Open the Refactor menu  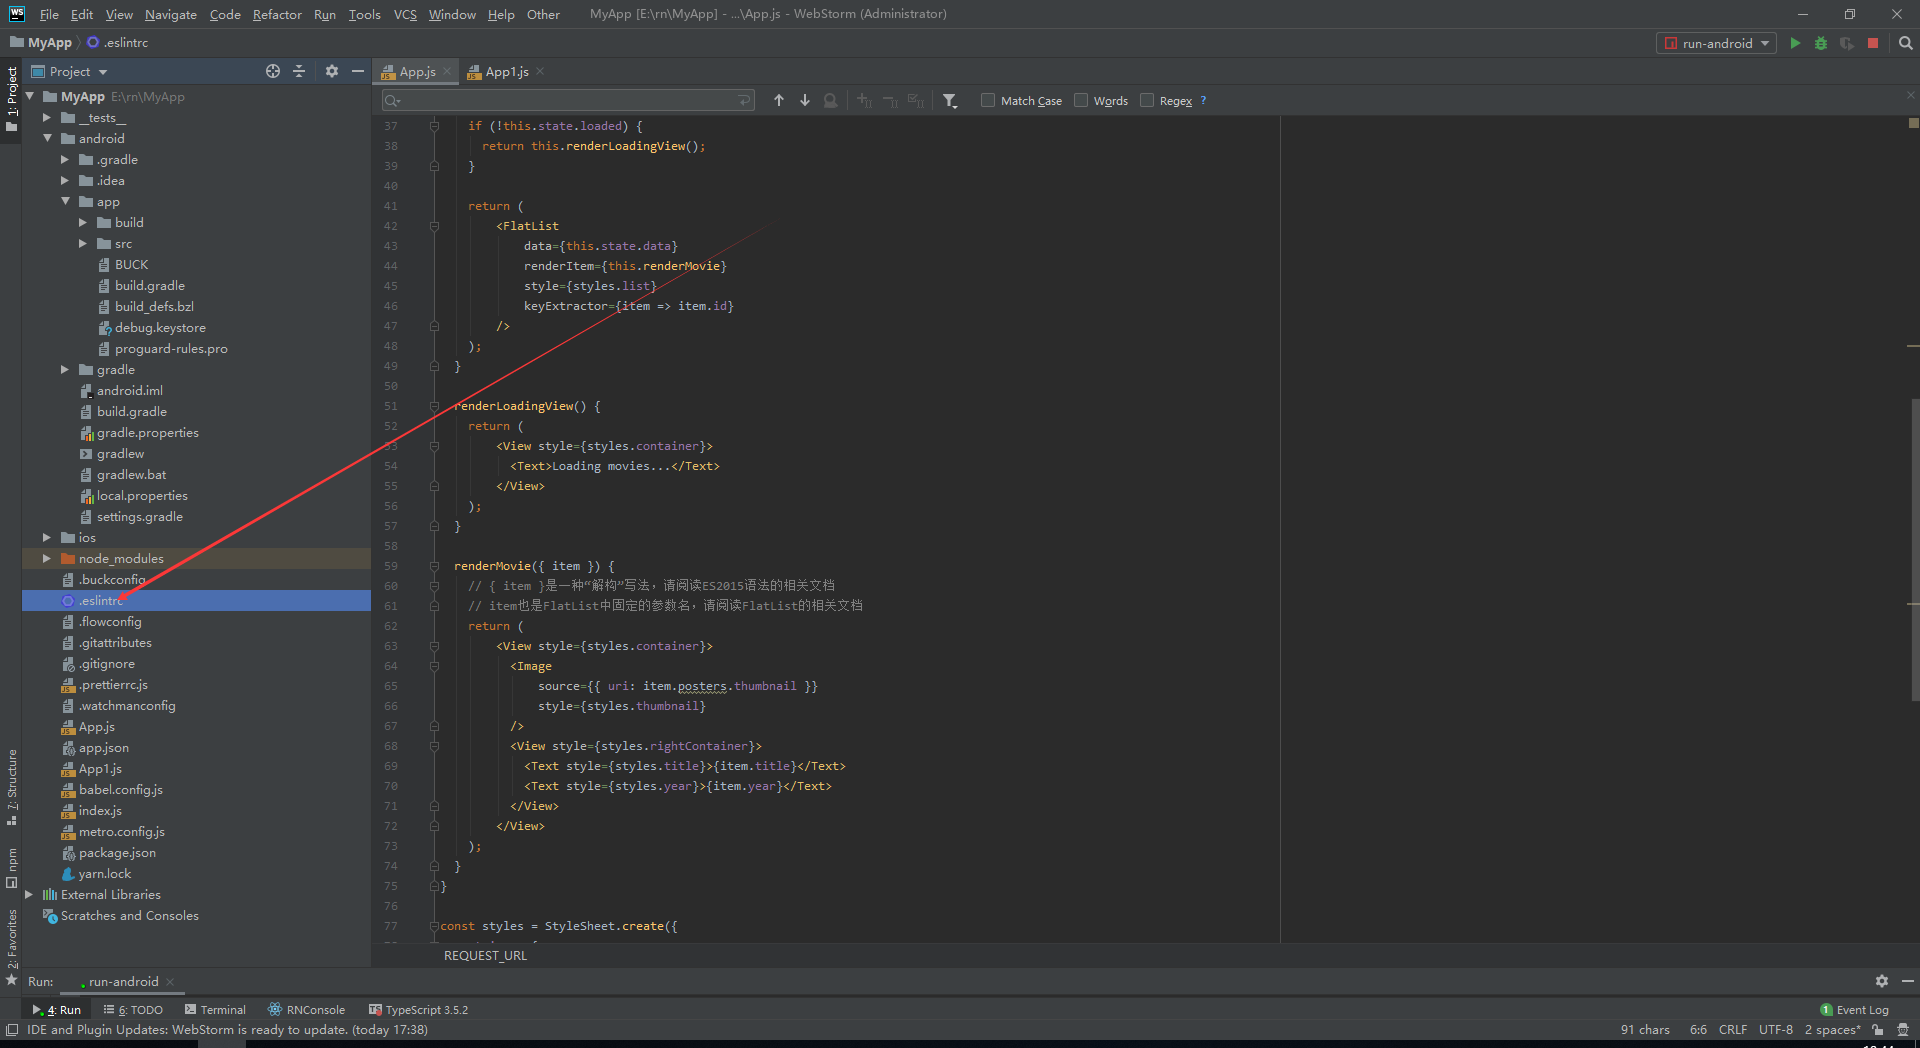[x=277, y=14]
